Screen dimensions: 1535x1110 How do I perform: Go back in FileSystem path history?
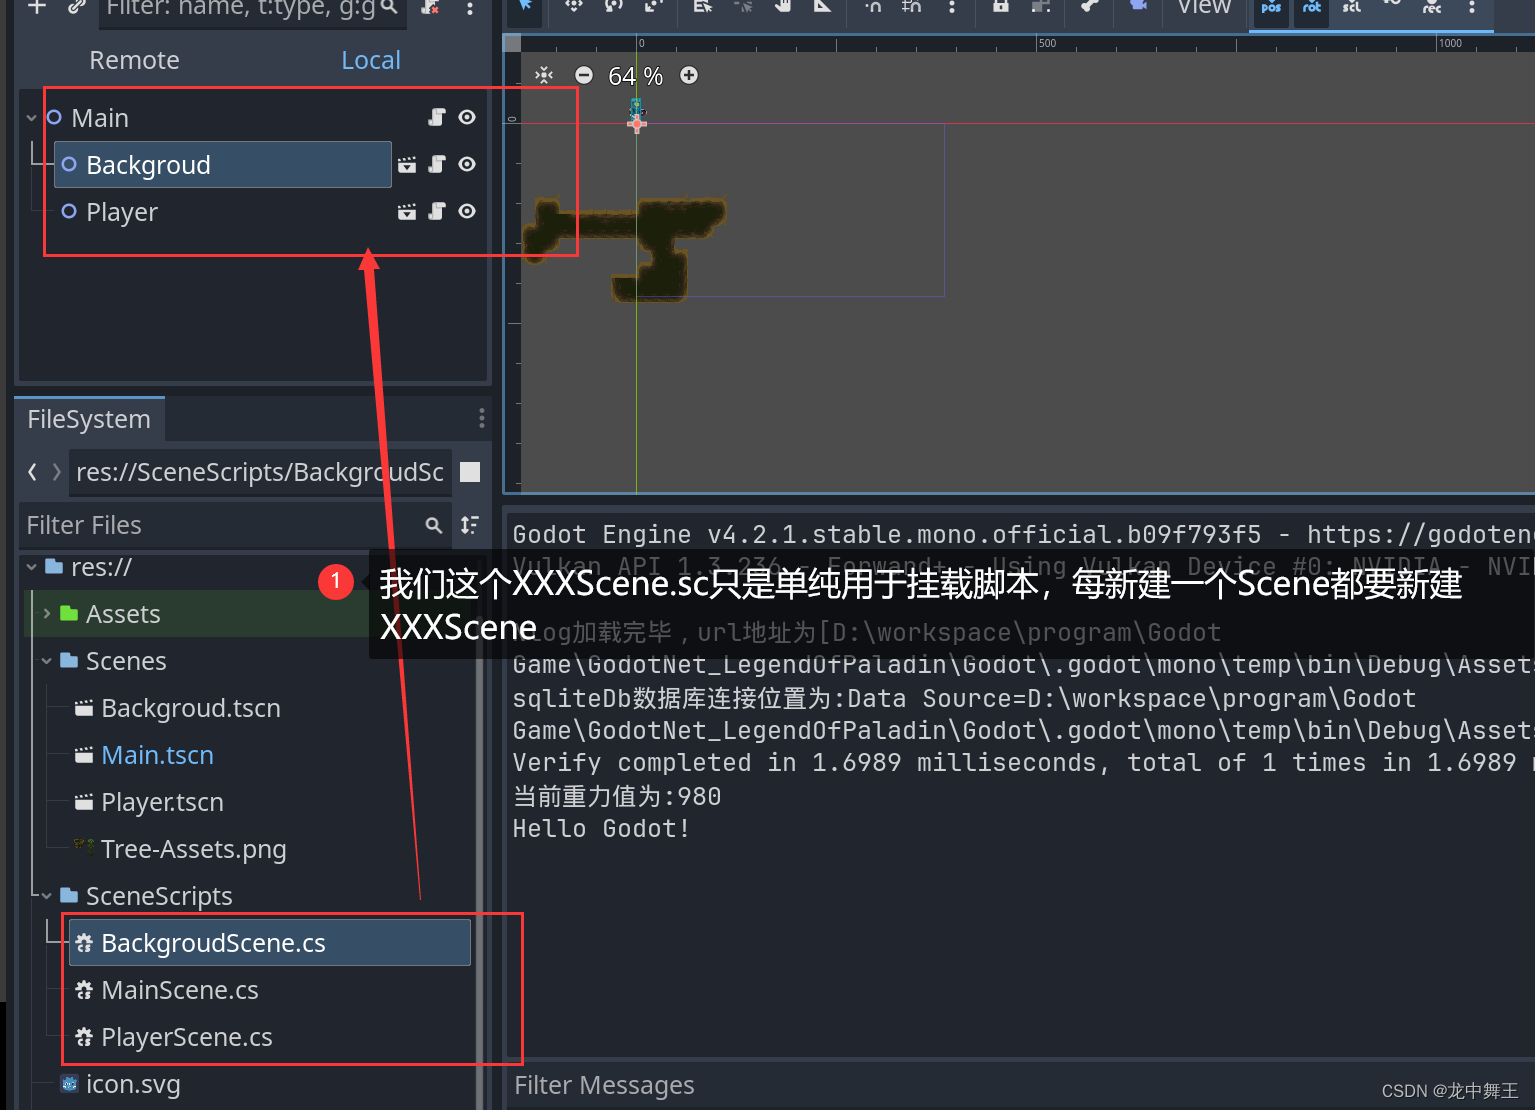pos(32,471)
